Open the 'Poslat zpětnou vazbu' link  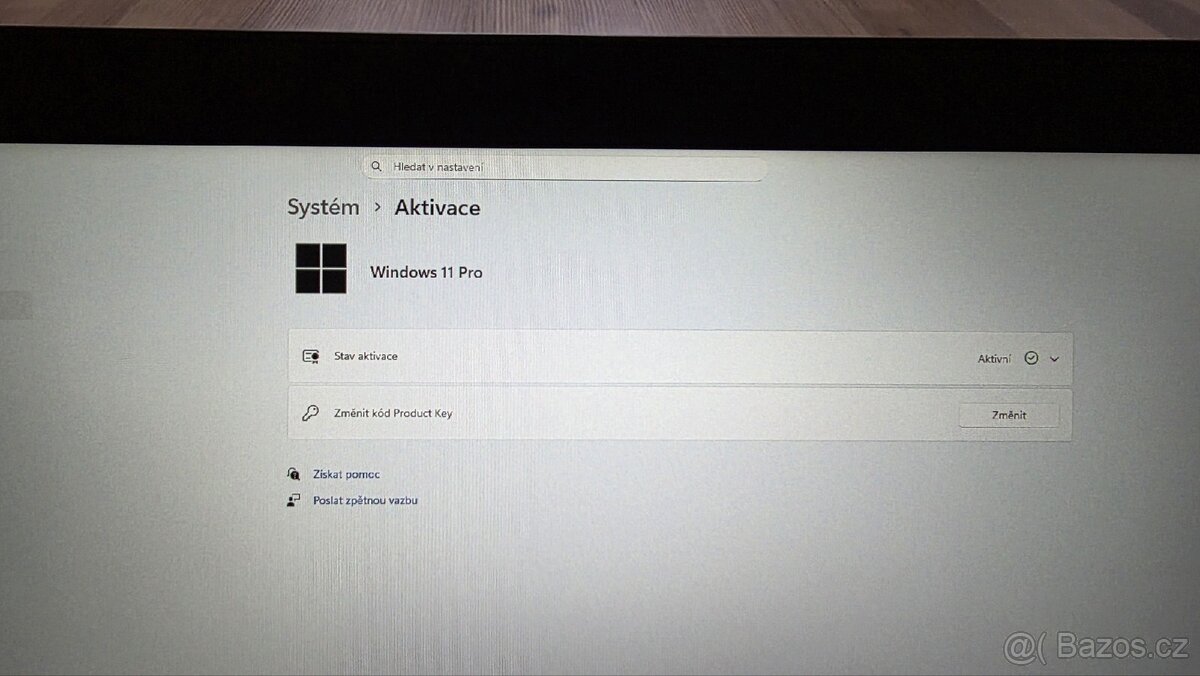point(365,500)
